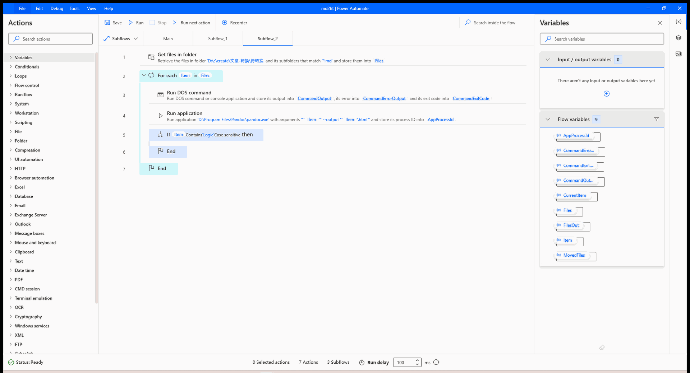
Task: Click the Get files in folder action icon
Action: point(151,57)
